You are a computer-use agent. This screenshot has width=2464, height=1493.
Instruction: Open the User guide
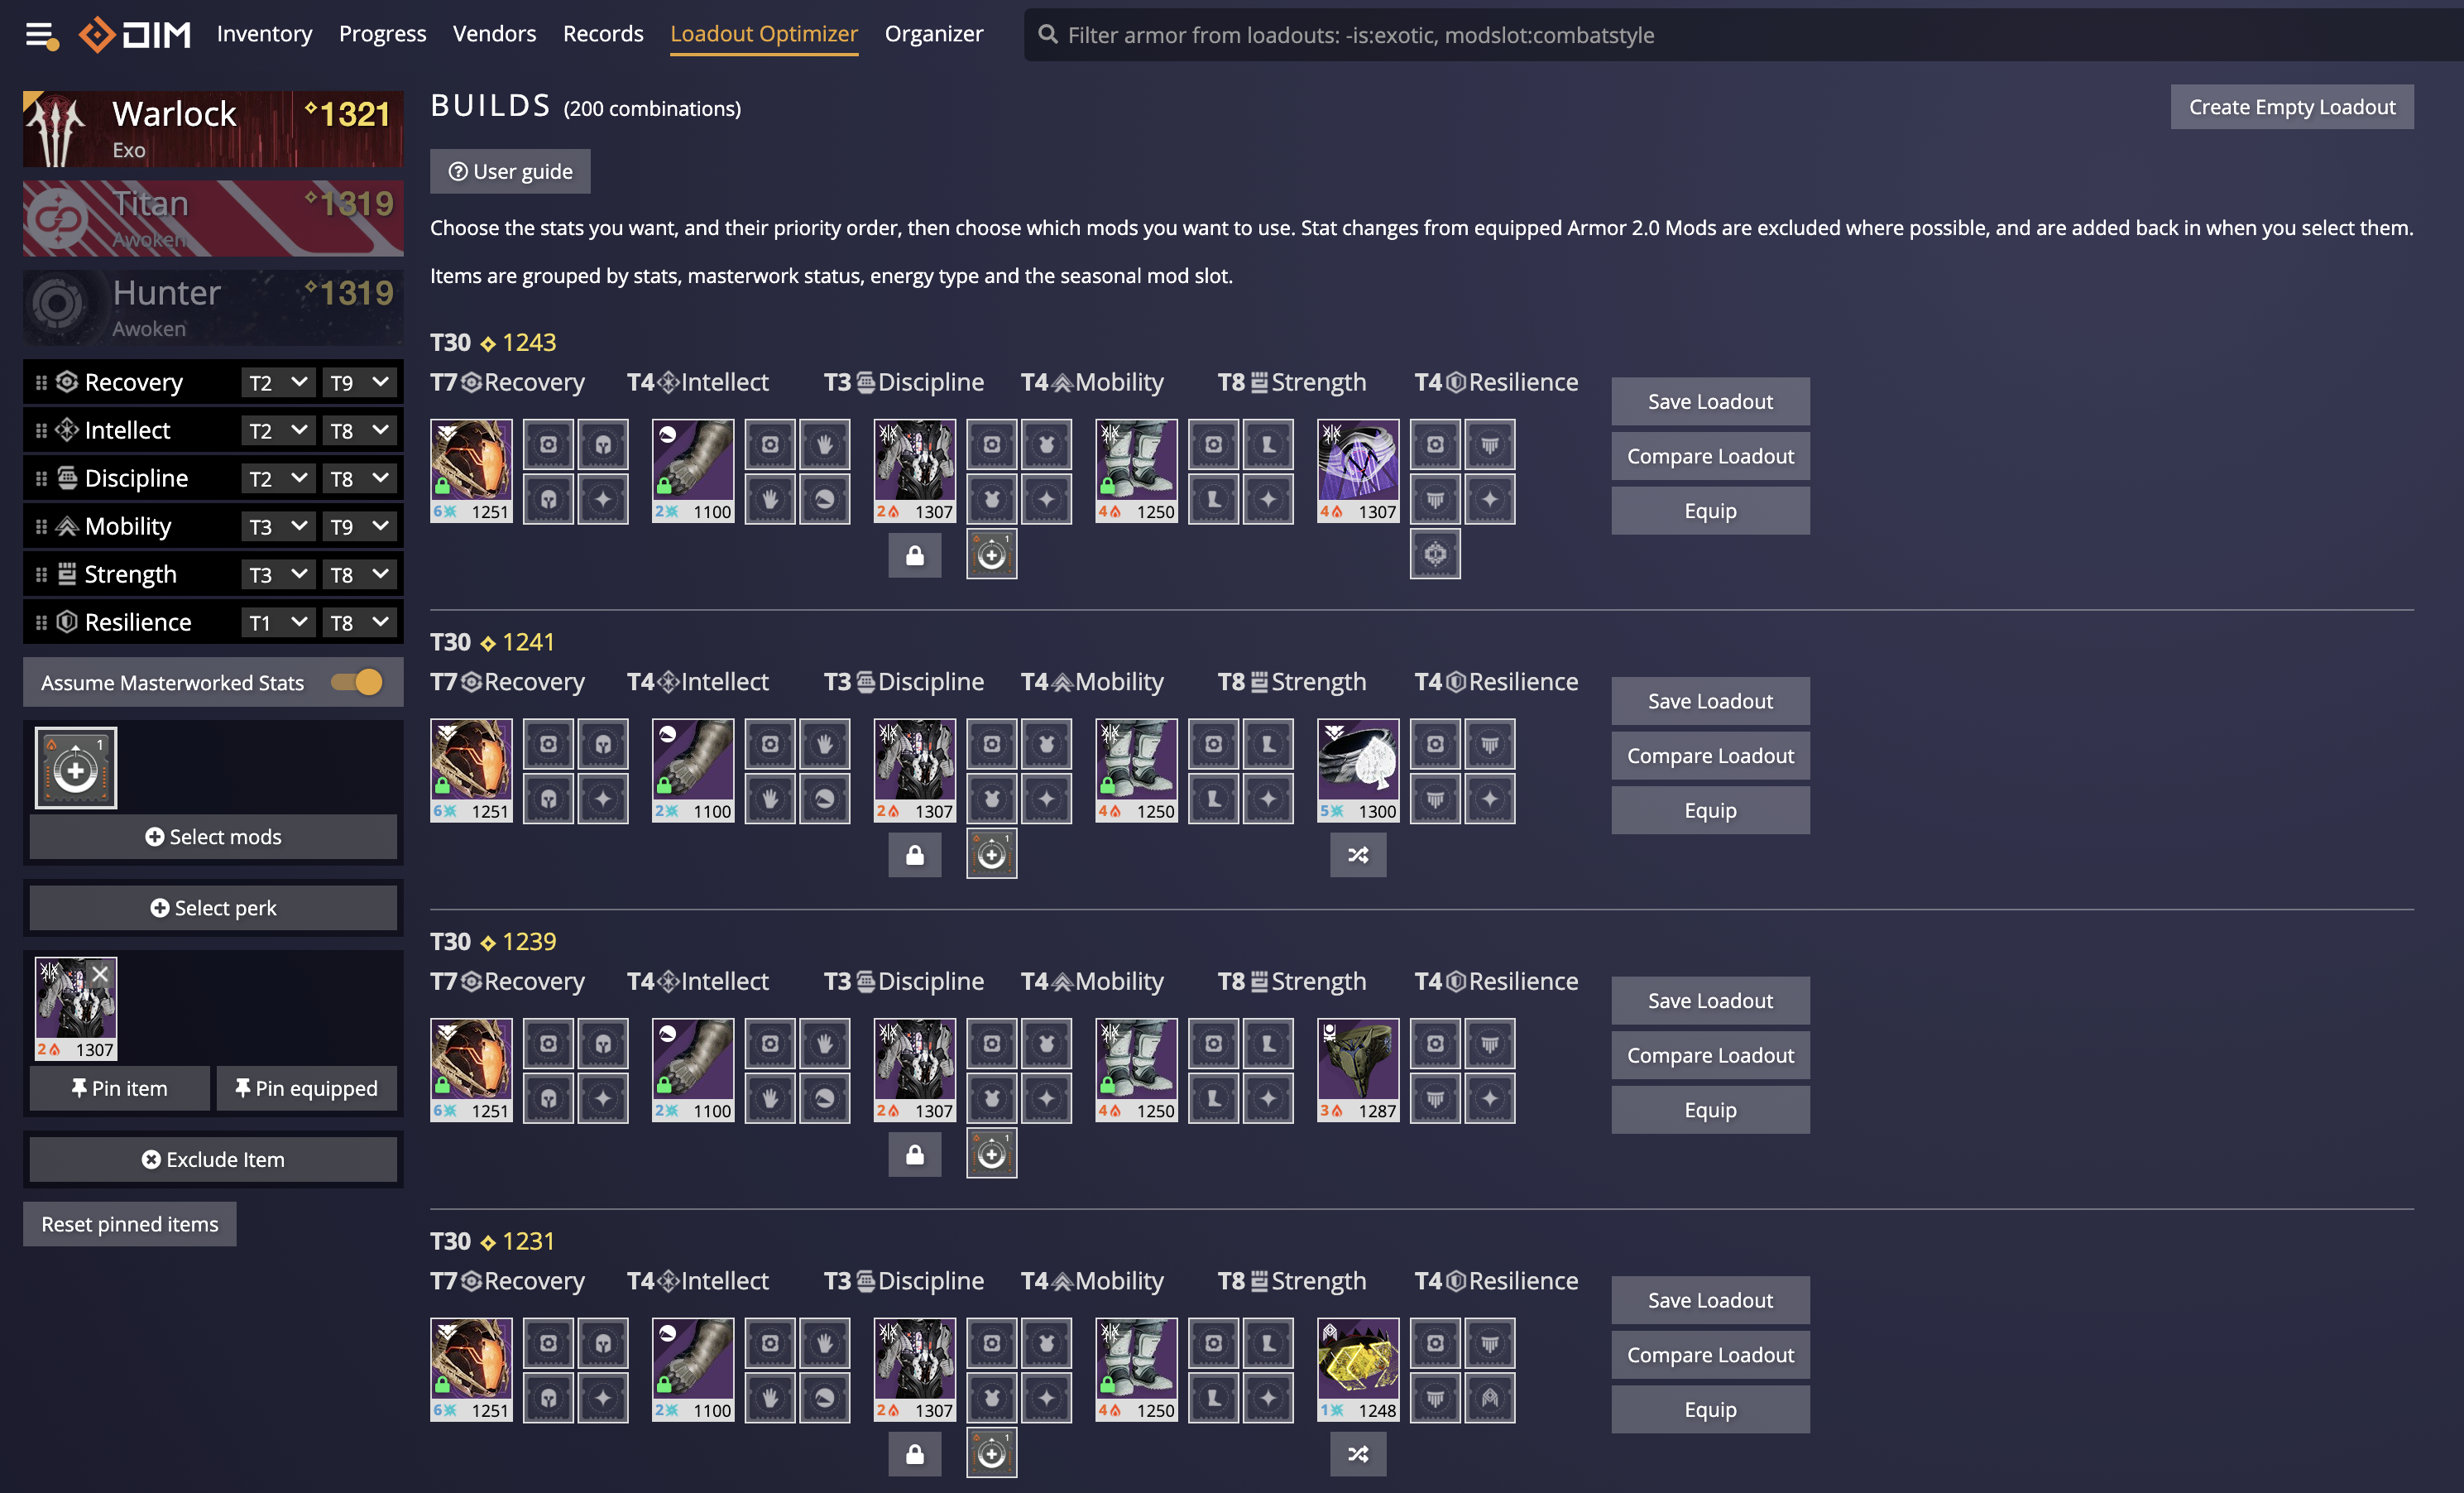pyautogui.click(x=510, y=171)
